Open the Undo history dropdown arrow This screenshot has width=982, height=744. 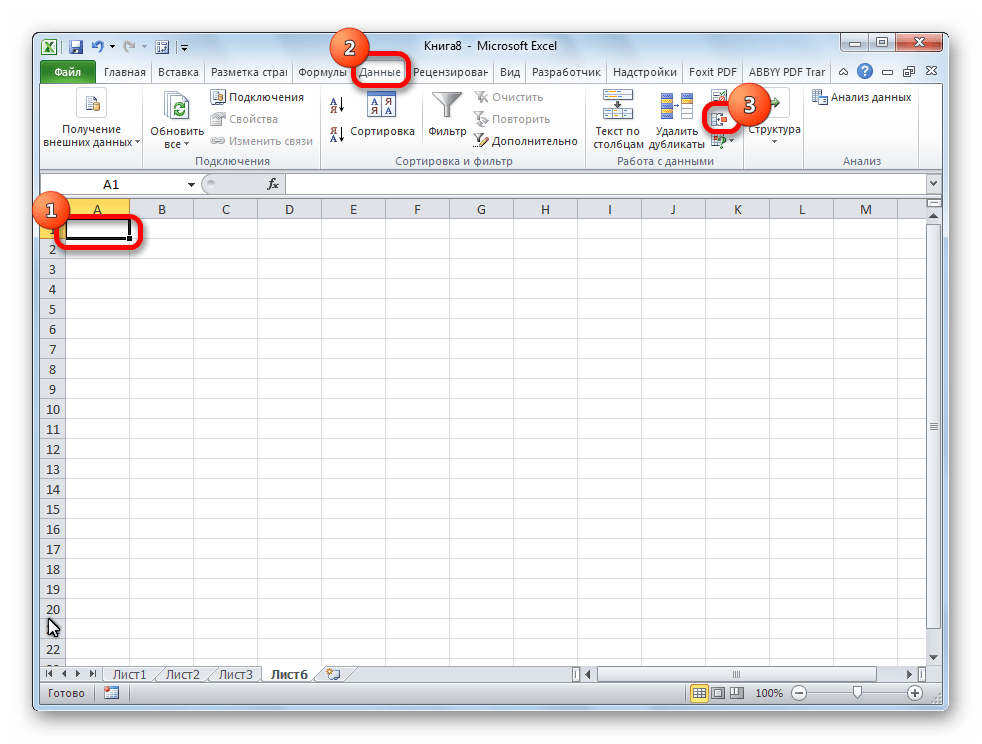click(112, 47)
